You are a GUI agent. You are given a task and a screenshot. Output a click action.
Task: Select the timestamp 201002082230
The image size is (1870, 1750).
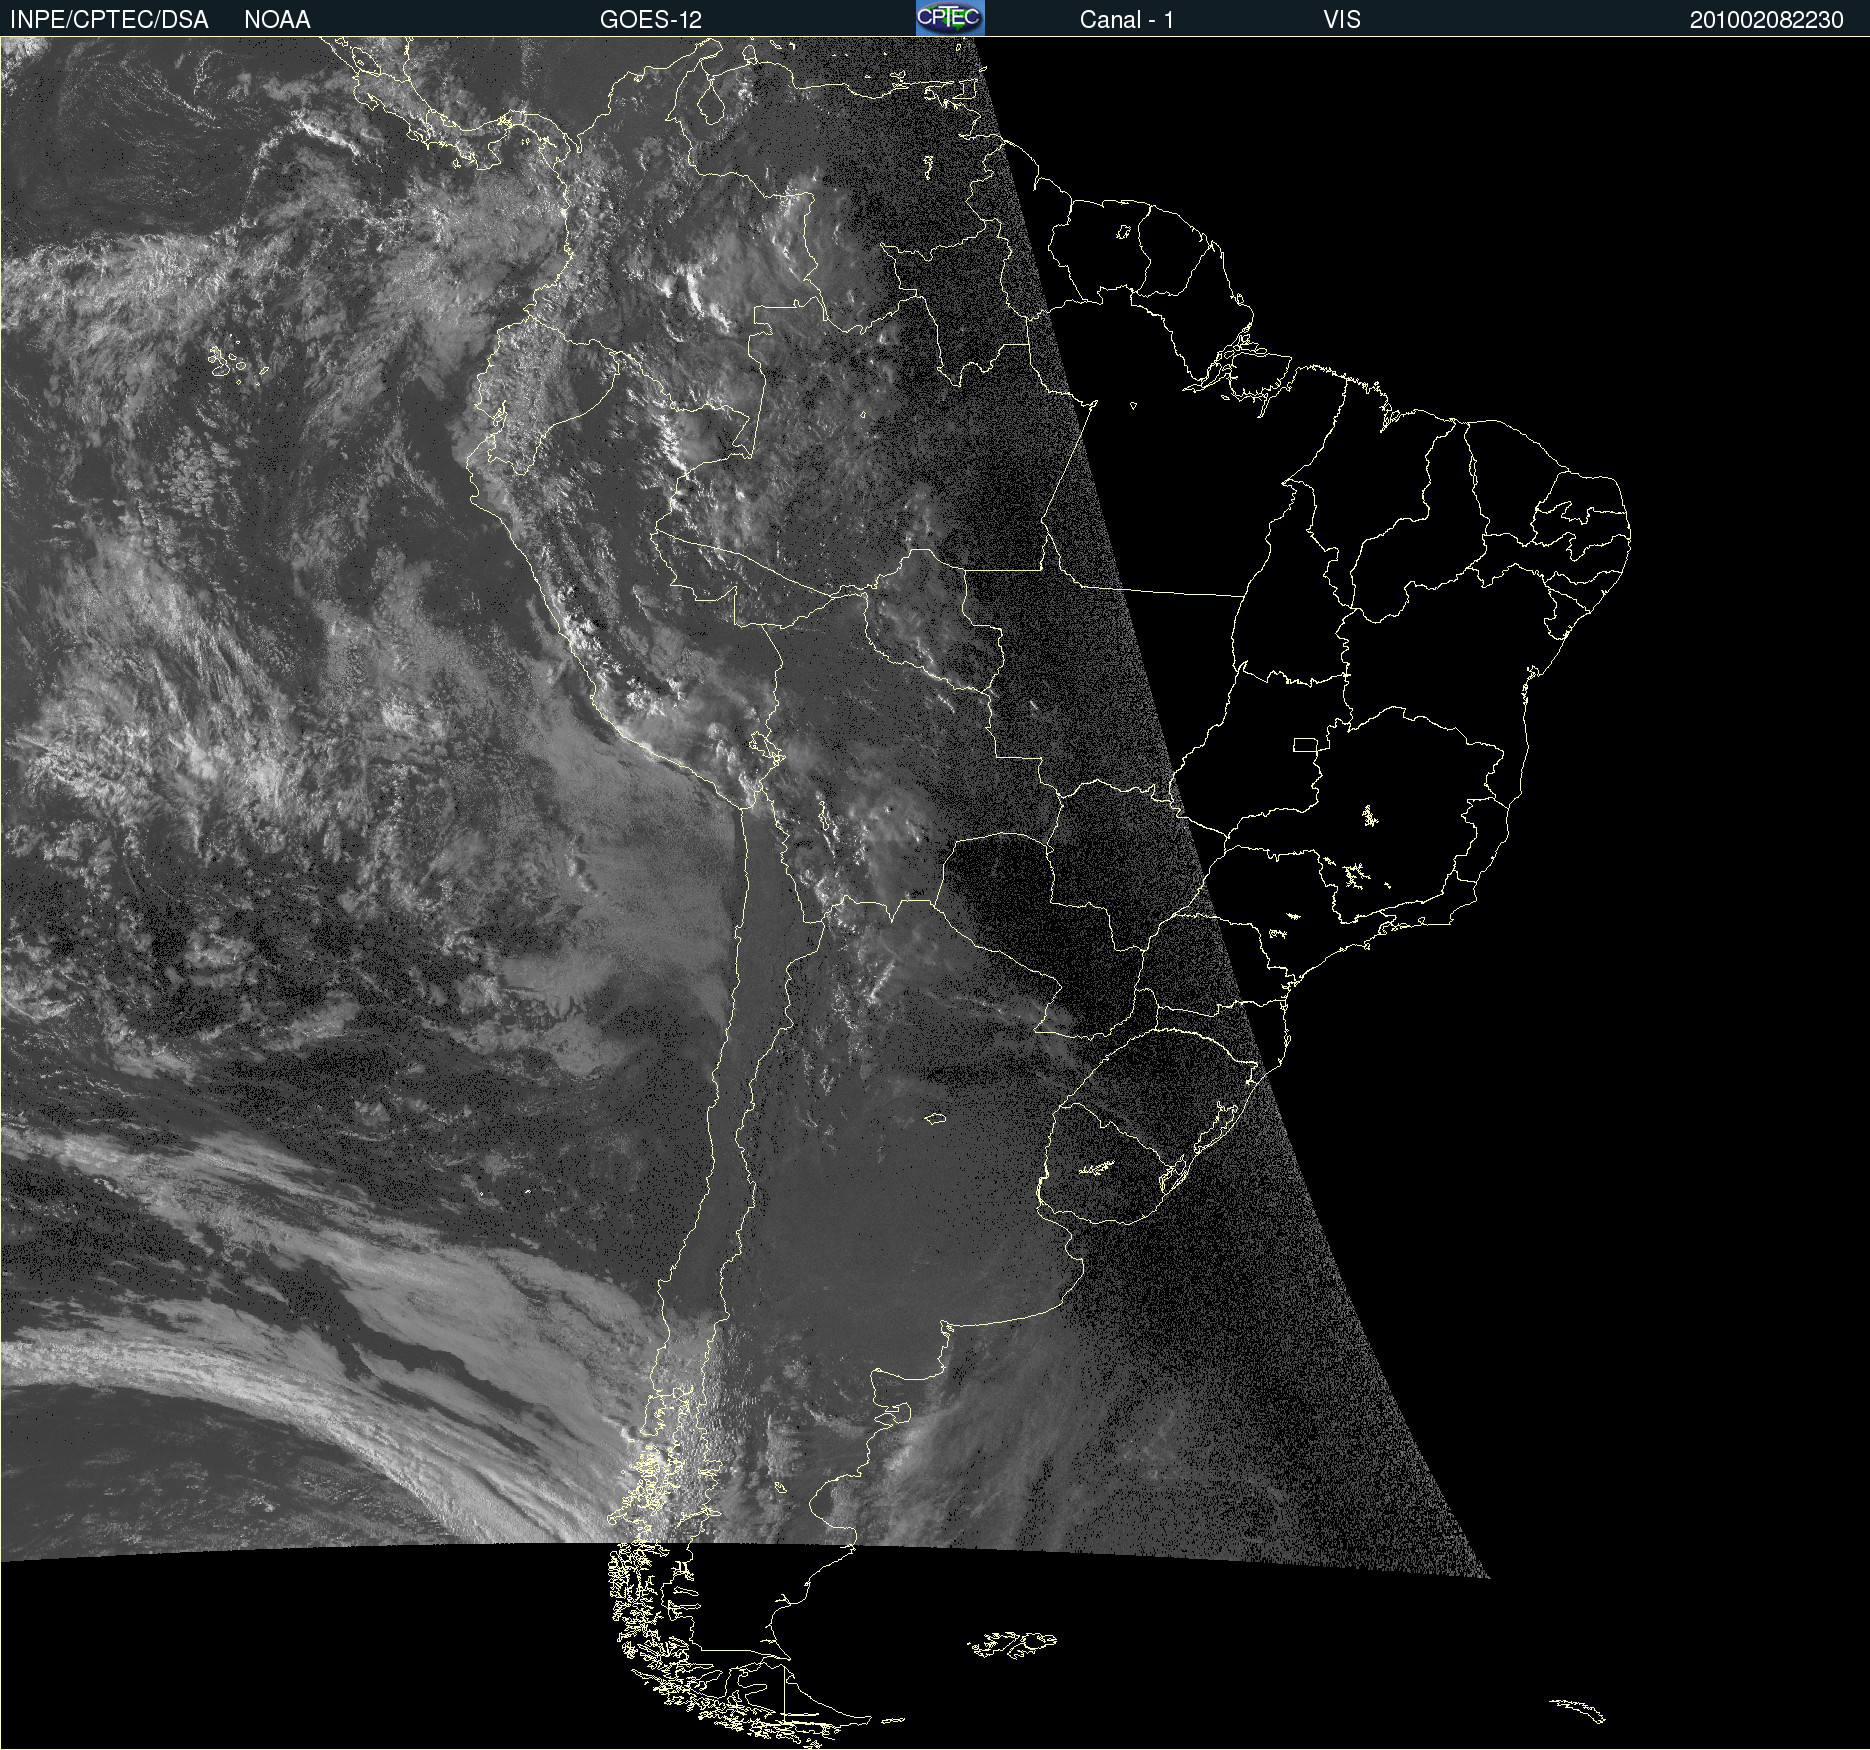point(1767,20)
